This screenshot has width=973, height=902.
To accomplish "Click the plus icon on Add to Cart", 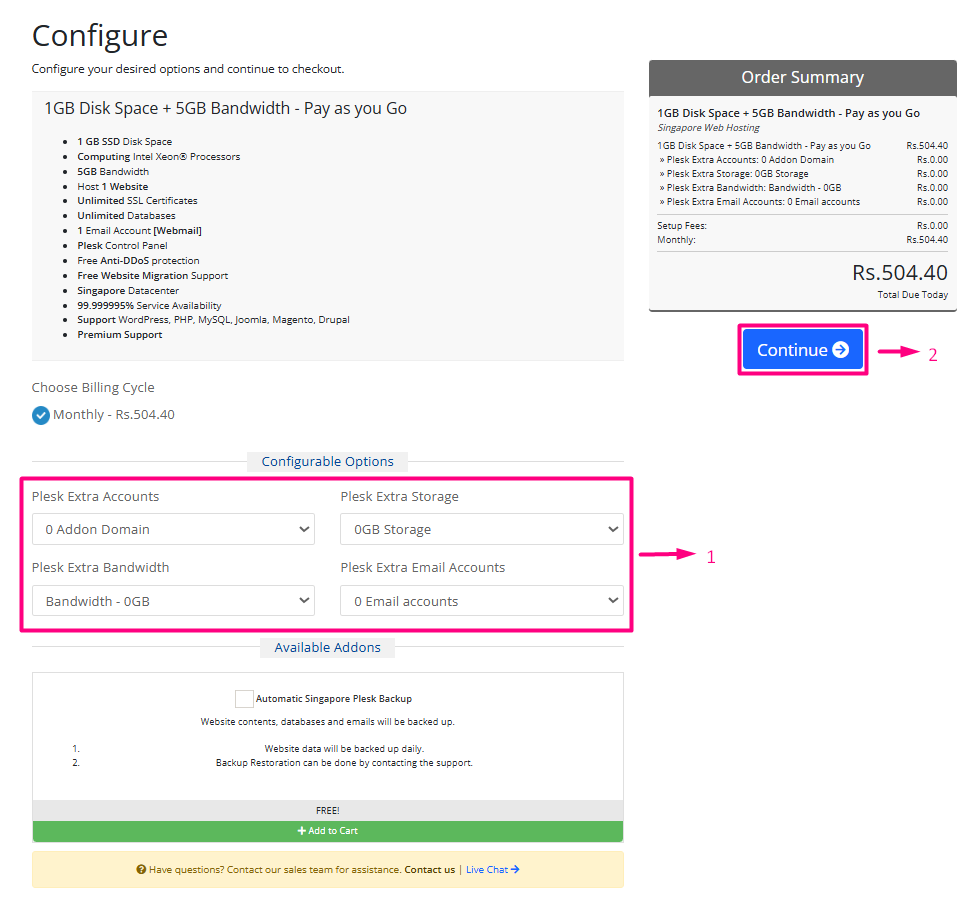I will tap(301, 831).
